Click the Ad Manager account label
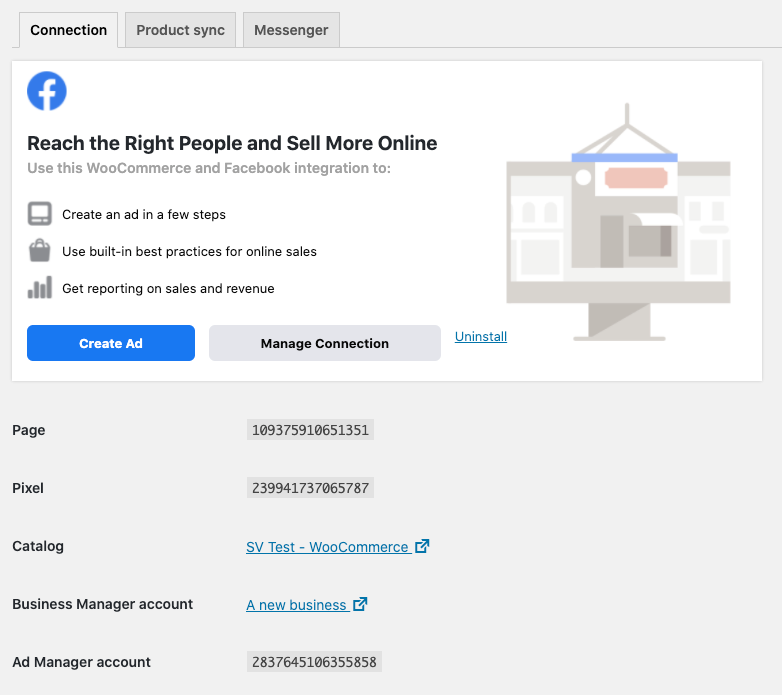Screen dimensions: 782x695 tap(81, 662)
